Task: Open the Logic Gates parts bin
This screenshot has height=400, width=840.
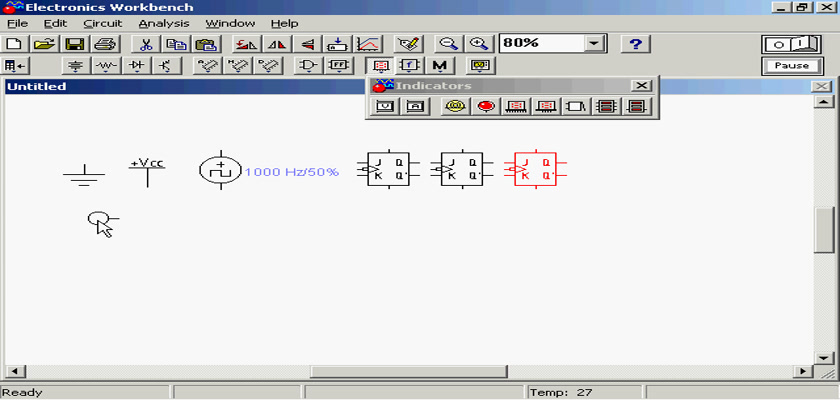Action: coord(310,66)
